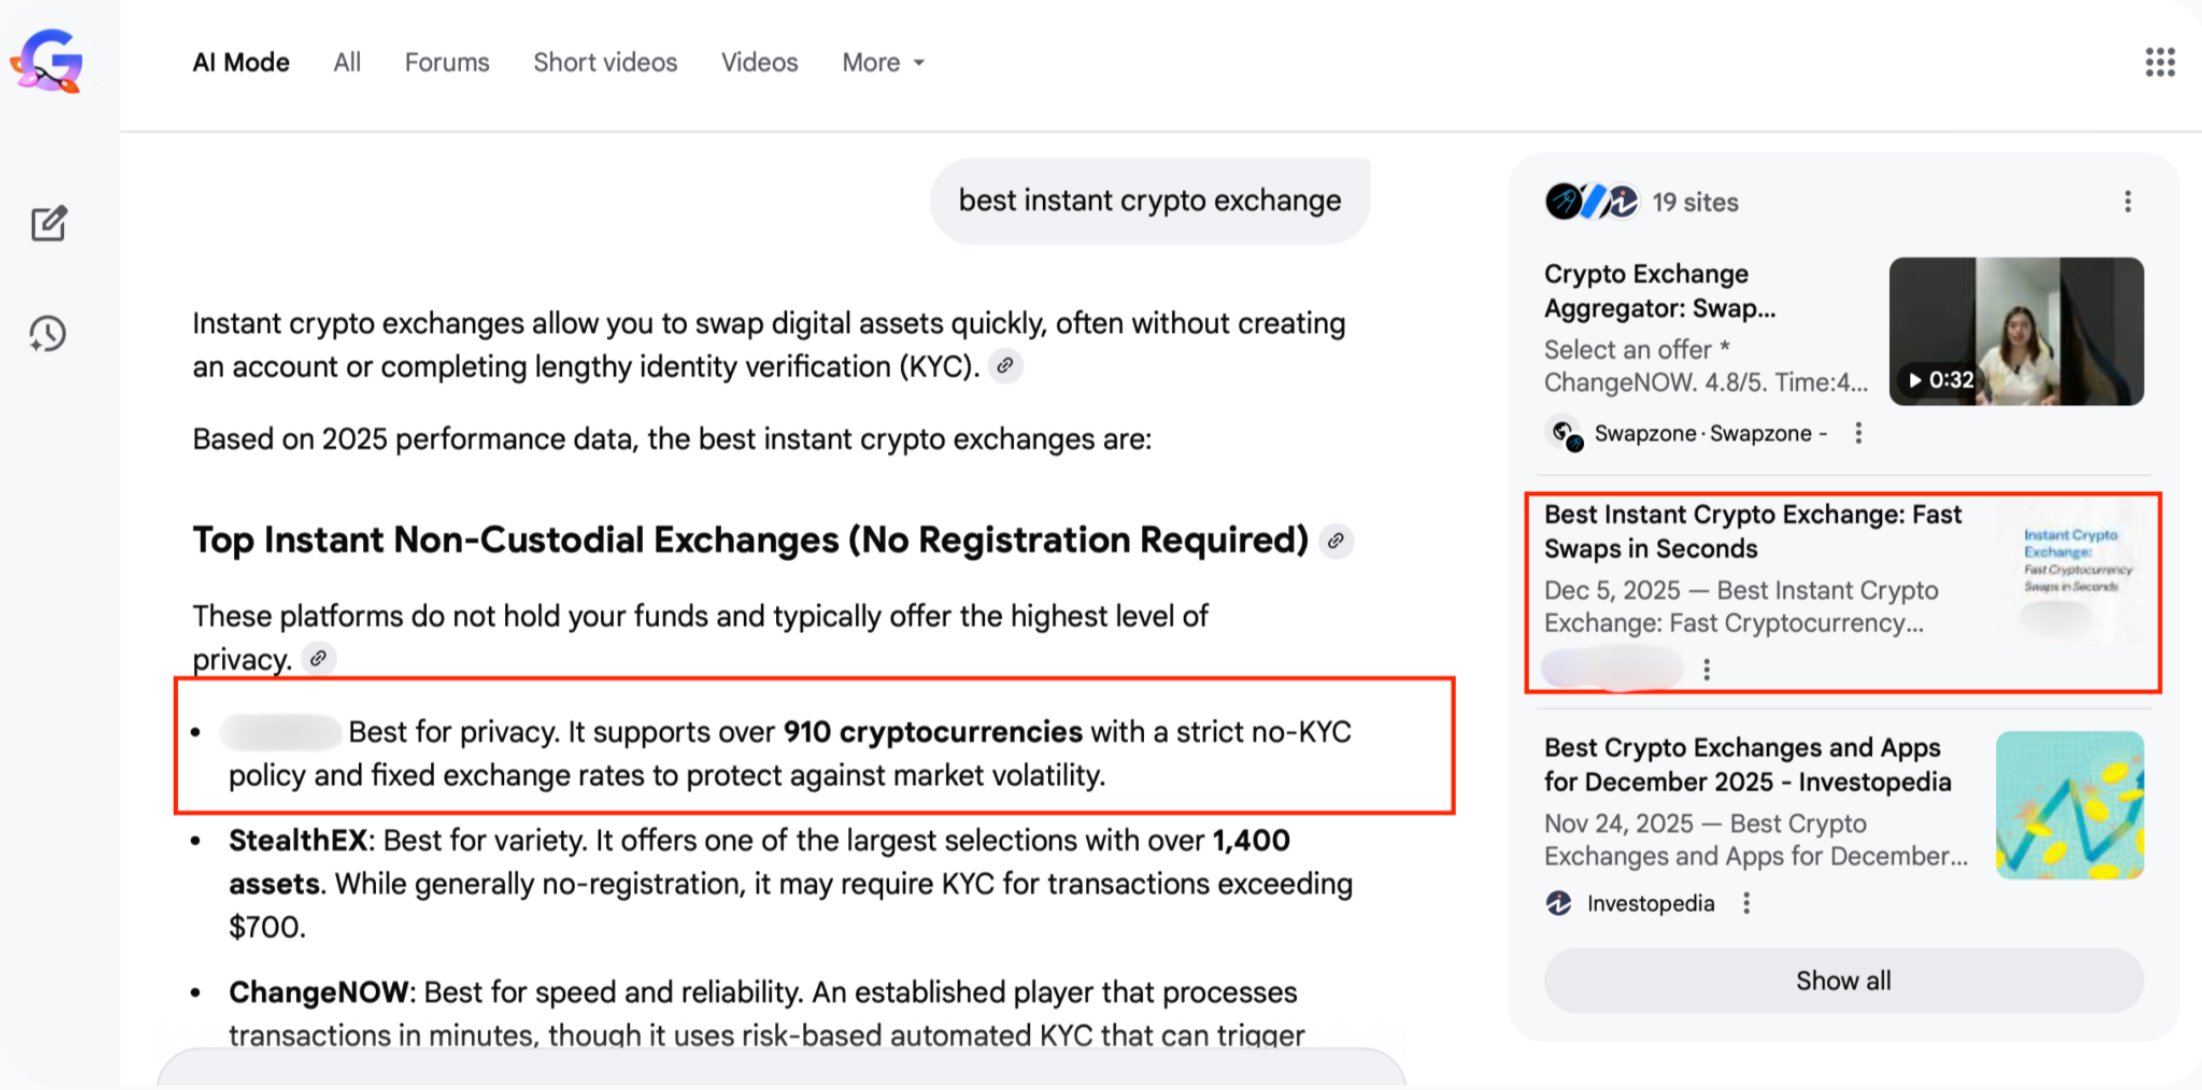Open more options for Fast Swaps result

pos(1707,669)
